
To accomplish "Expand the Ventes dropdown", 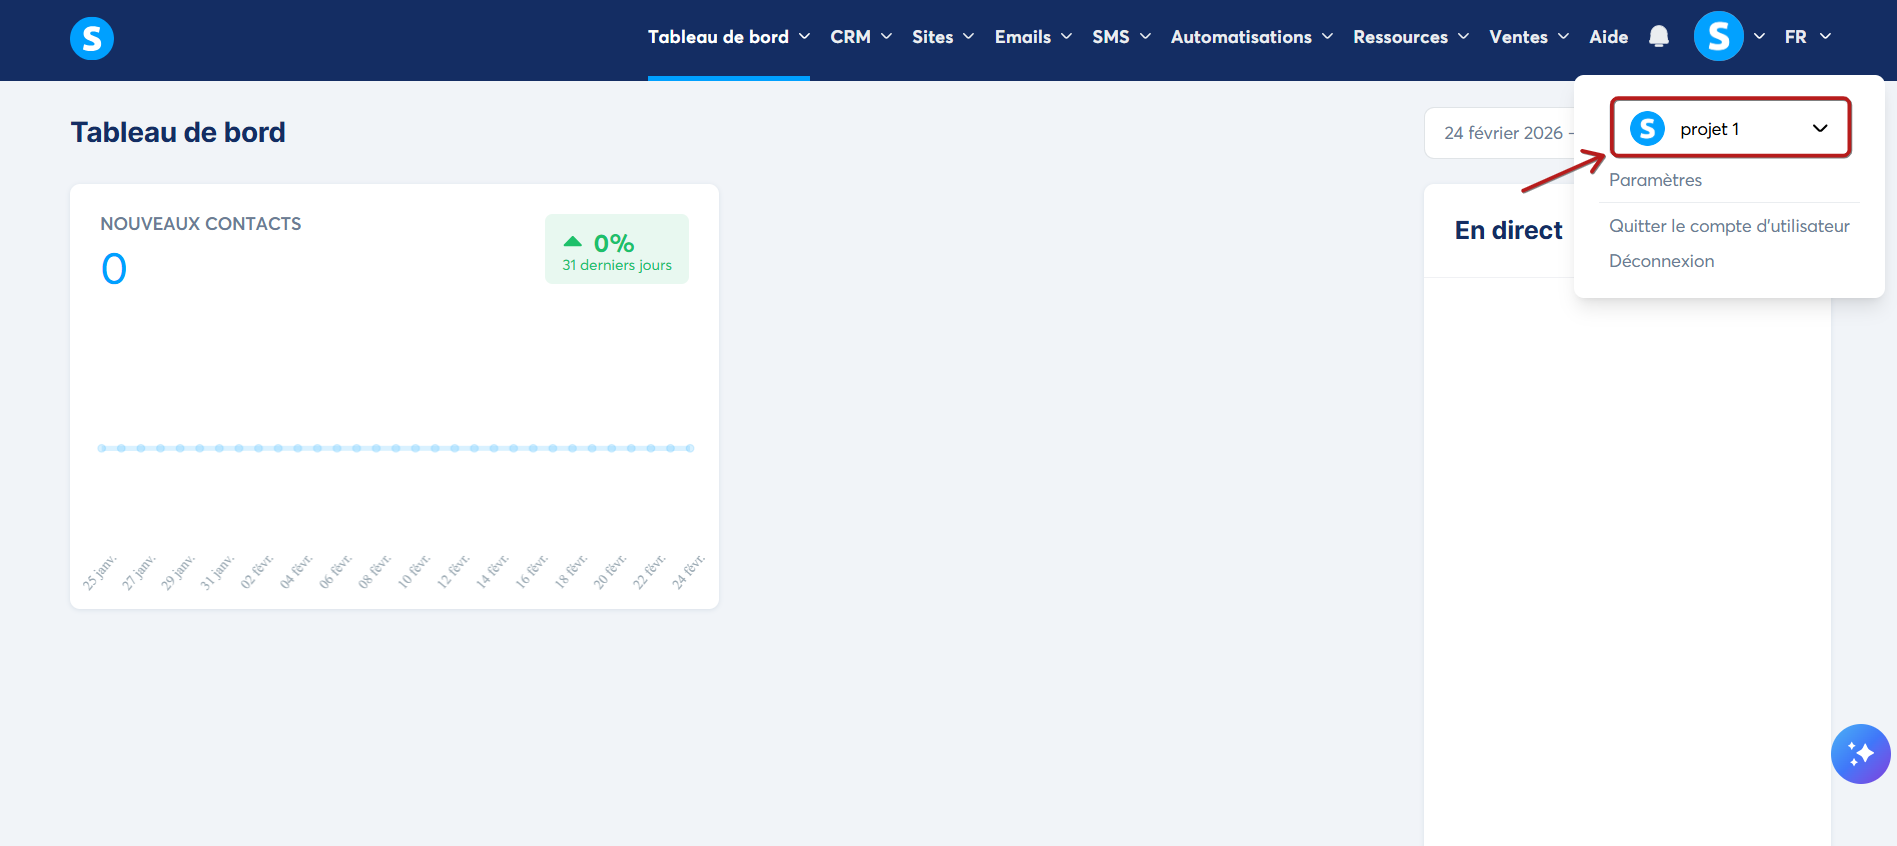I will (x=1529, y=37).
